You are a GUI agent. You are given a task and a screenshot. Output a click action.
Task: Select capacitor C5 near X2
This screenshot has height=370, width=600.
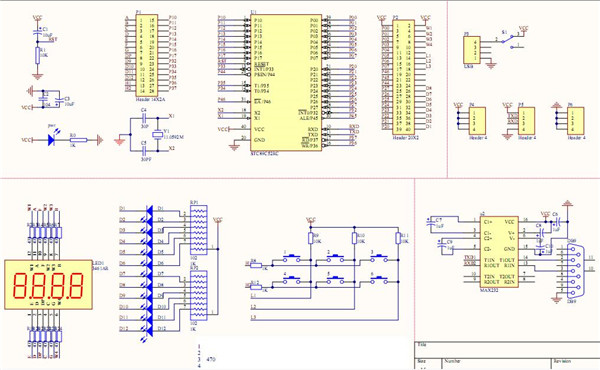click(144, 151)
